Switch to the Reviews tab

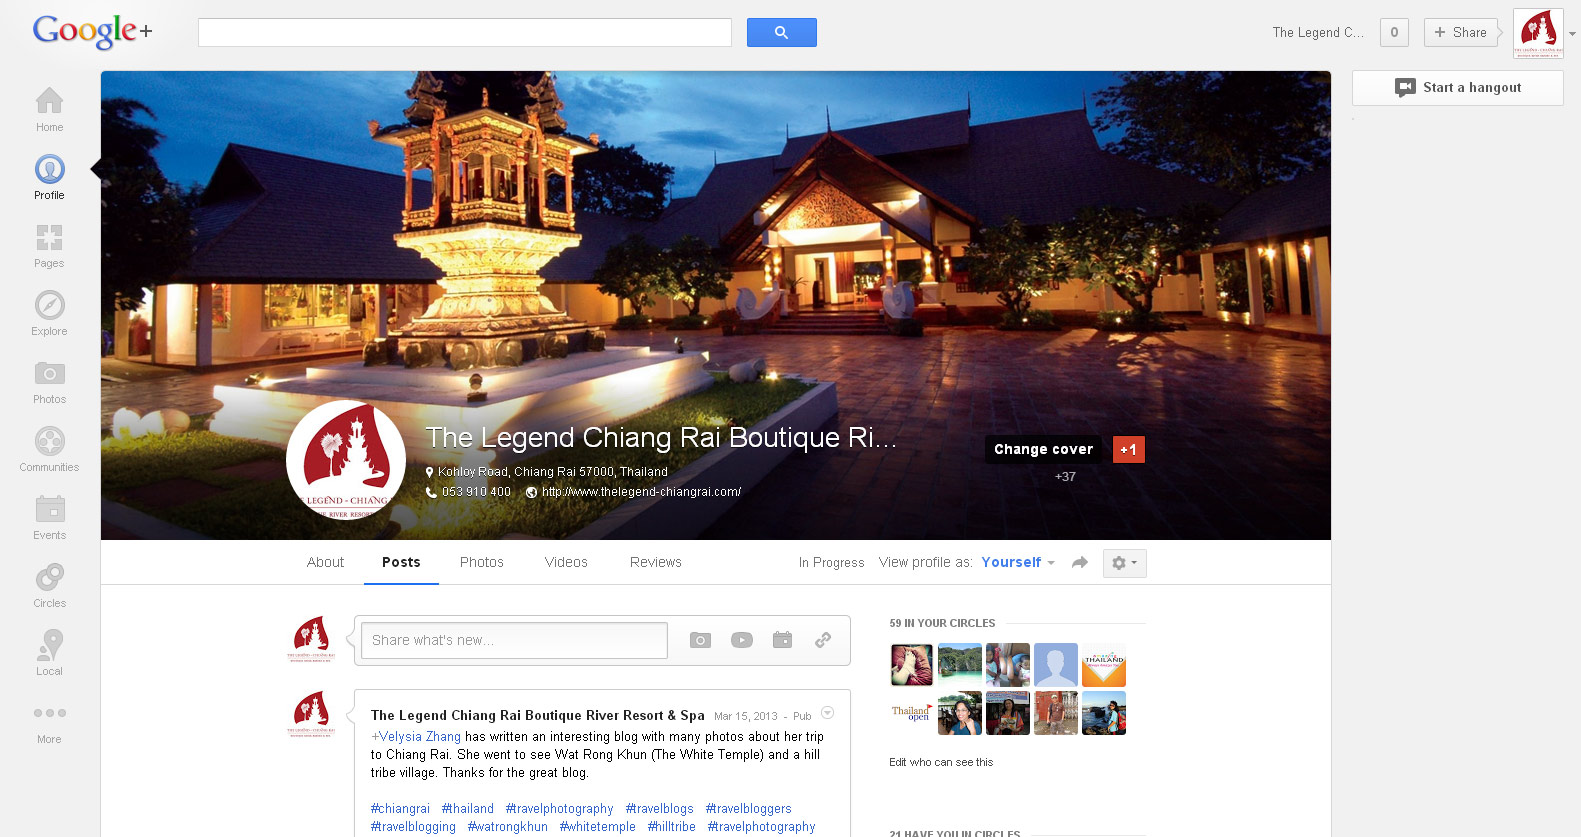(656, 562)
